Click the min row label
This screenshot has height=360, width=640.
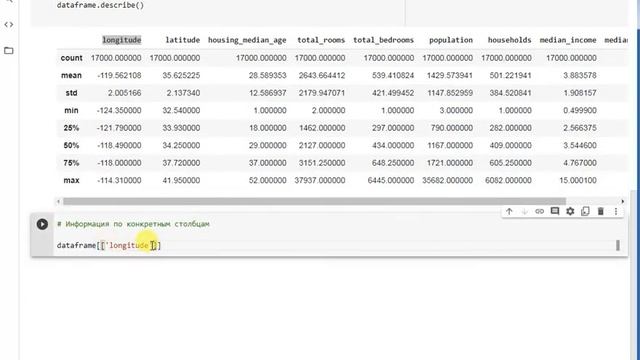tap(71, 111)
